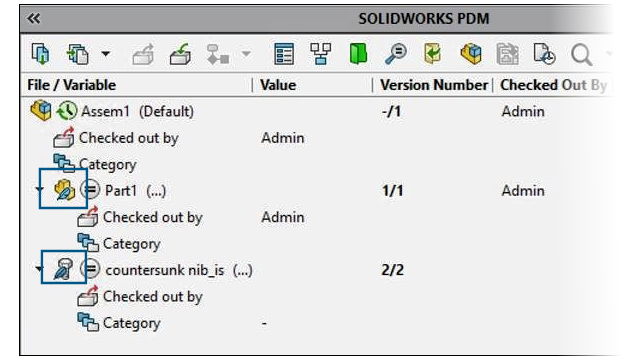Click the Data Card list toolbar icon
Screen dimensions: 640x360
[284, 54]
